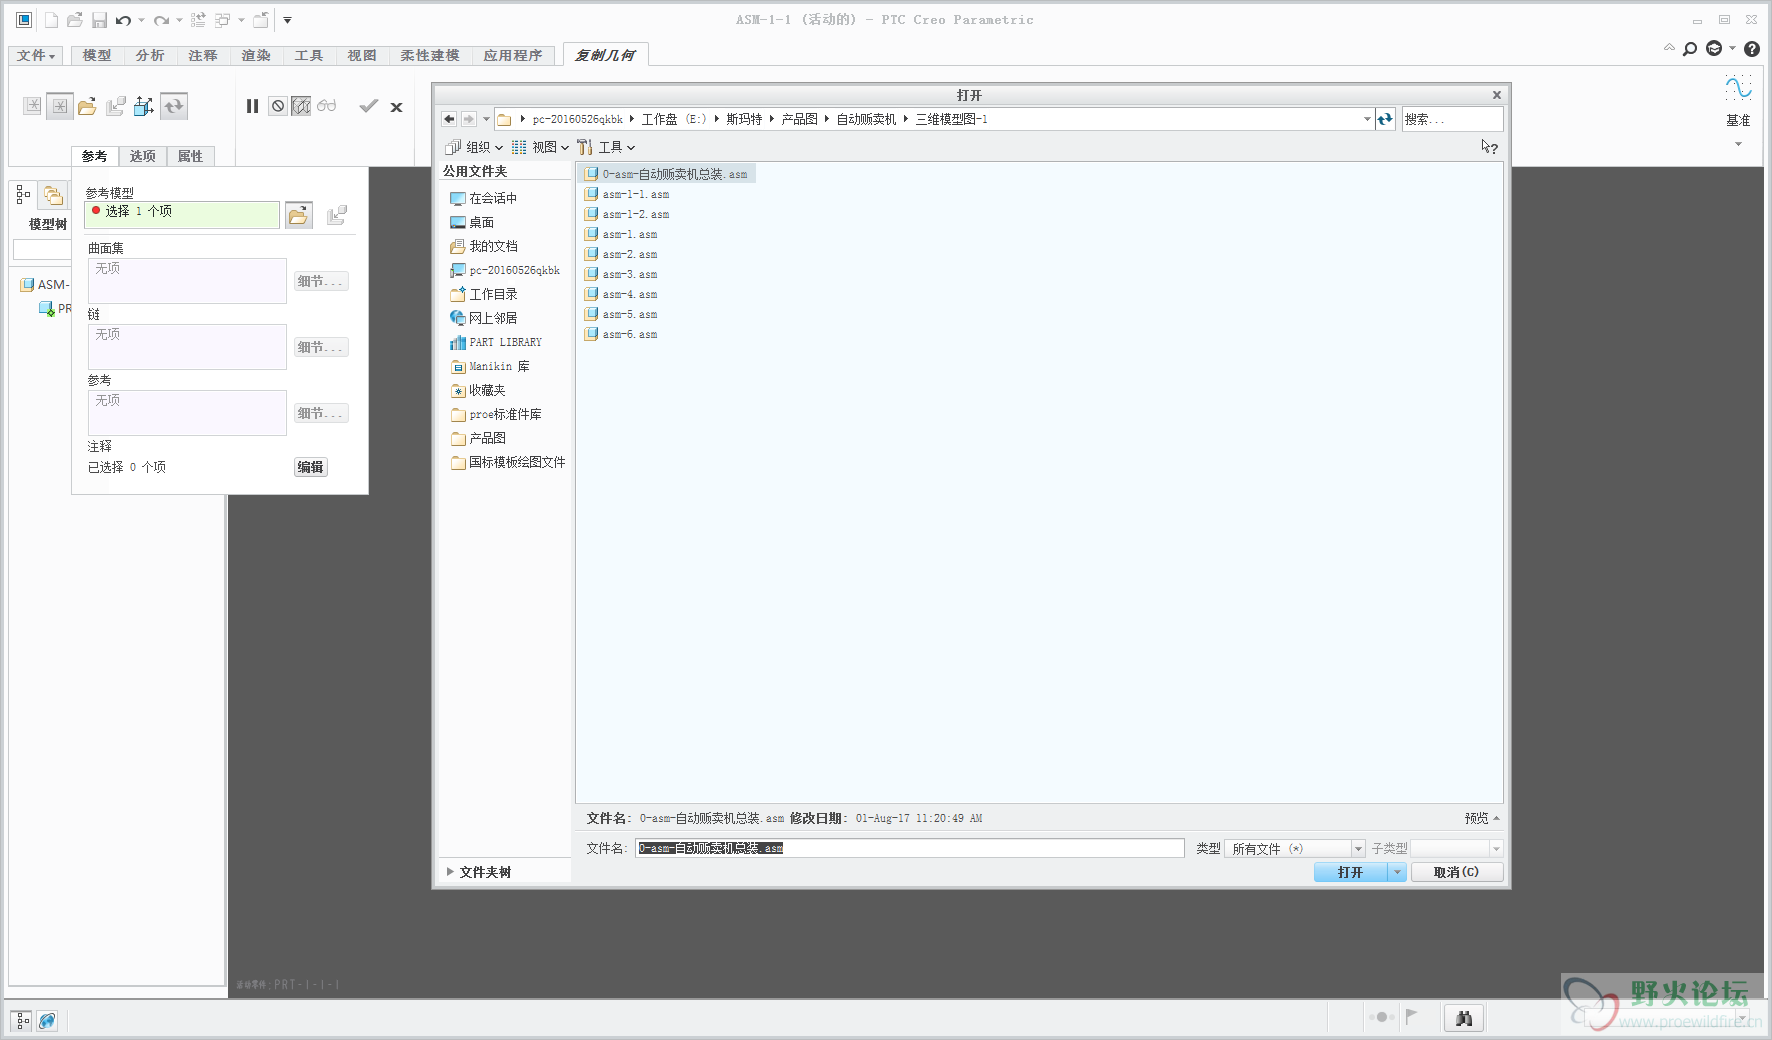Click the 取消(C) cancel button

tap(1456, 873)
